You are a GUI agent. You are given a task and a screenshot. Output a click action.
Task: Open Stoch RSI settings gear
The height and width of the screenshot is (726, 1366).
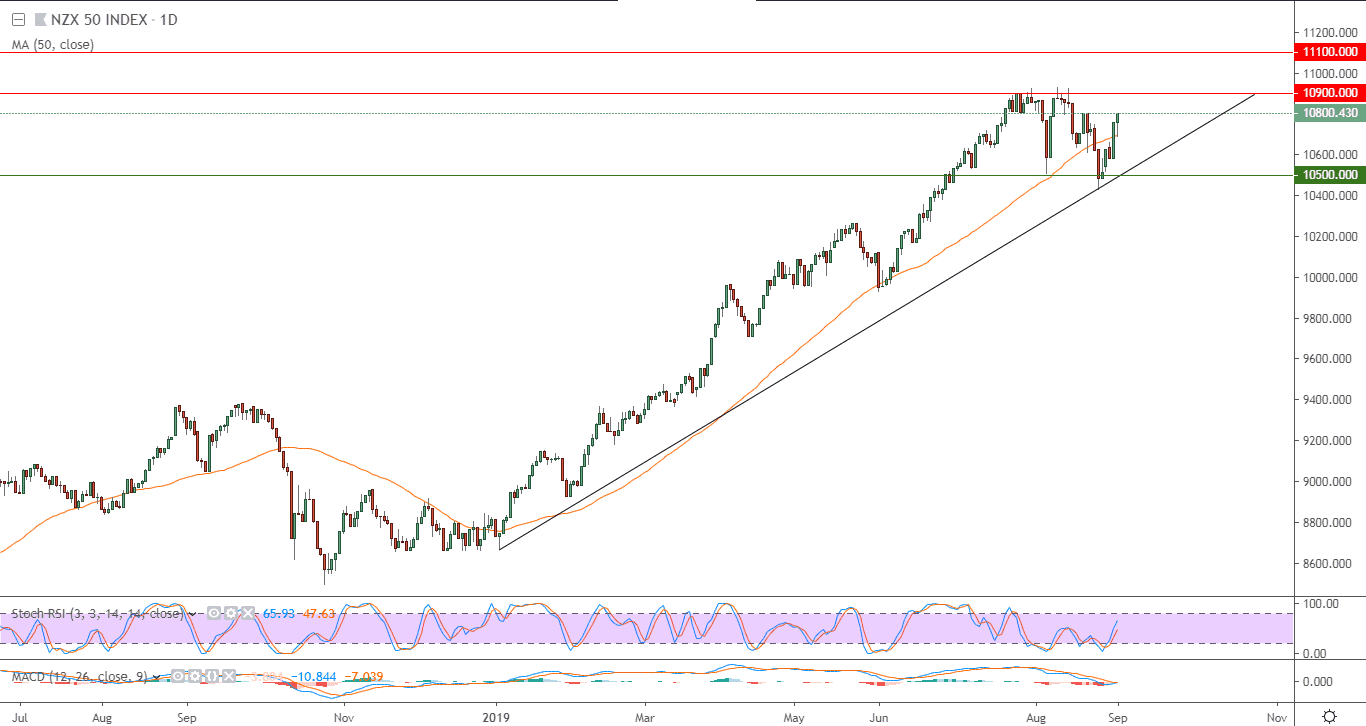231,613
